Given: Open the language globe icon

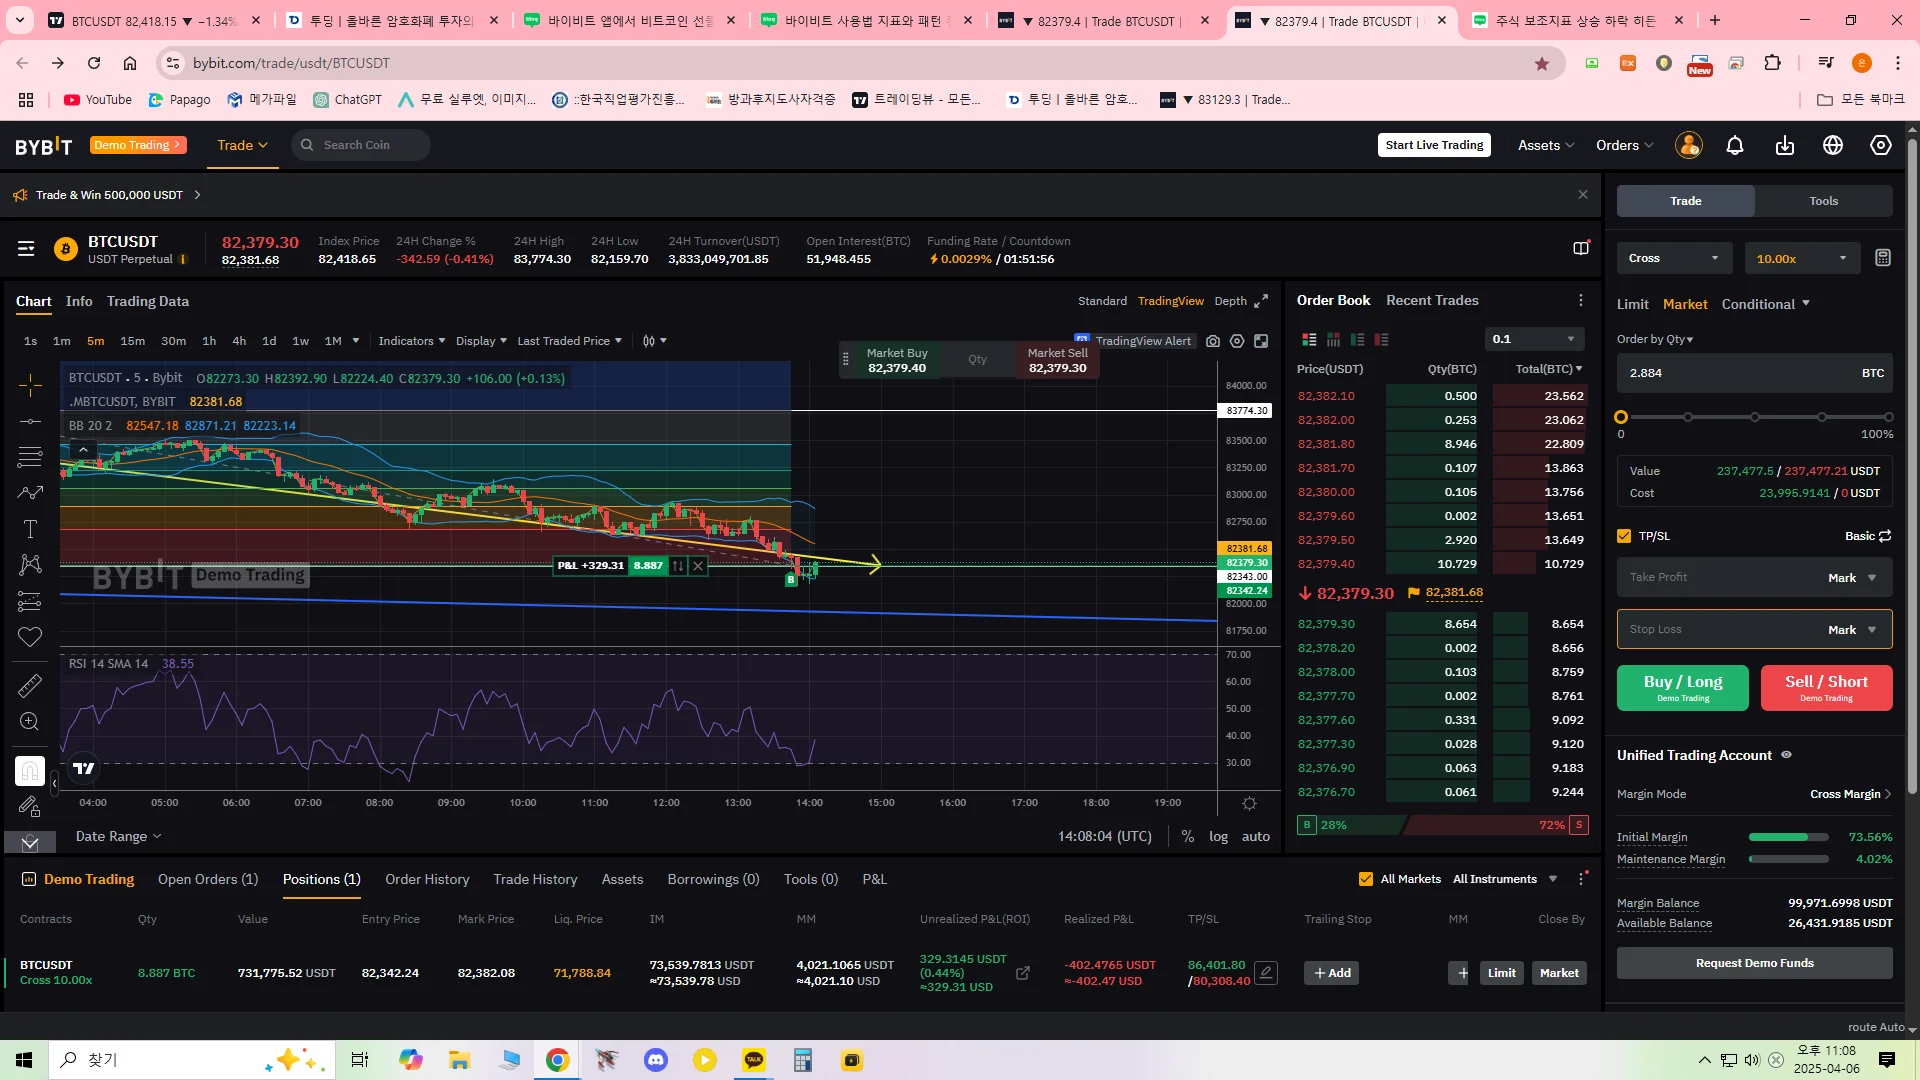Looking at the screenshot, I should point(1833,146).
